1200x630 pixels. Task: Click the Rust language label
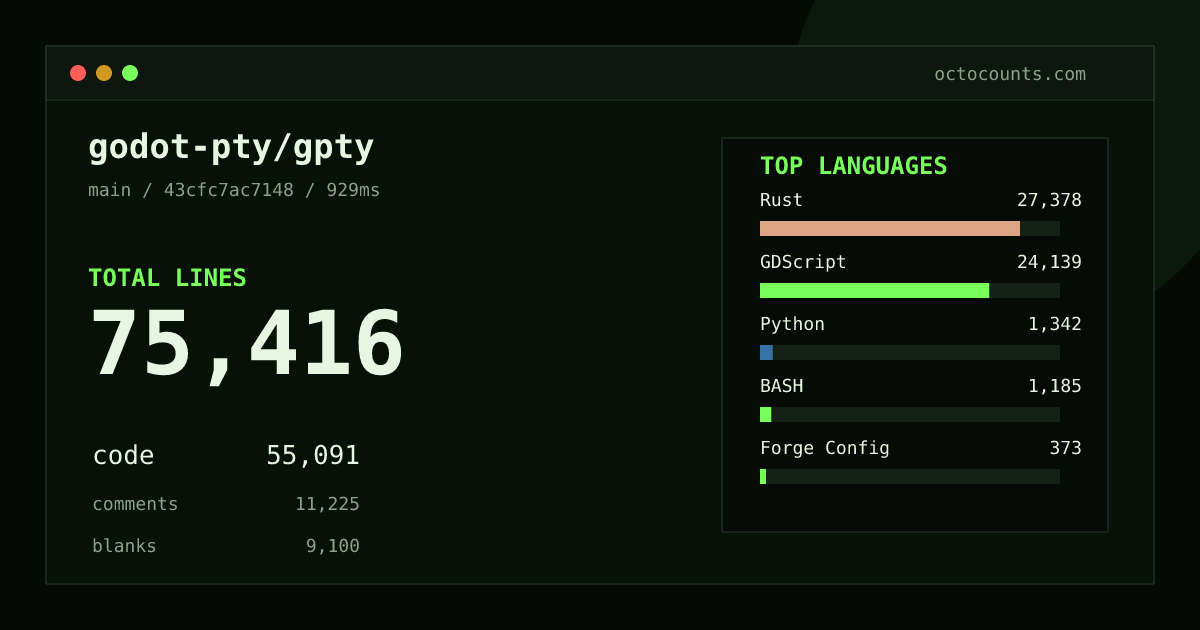pos(781,200)
